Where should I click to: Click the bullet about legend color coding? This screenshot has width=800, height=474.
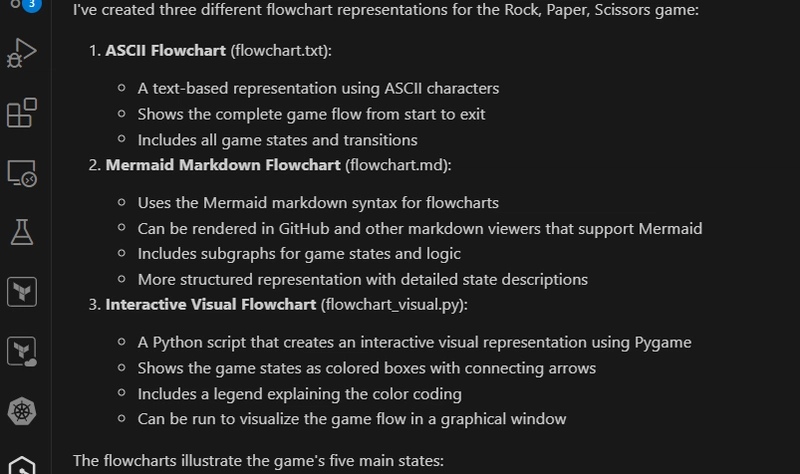coord(299,394)
